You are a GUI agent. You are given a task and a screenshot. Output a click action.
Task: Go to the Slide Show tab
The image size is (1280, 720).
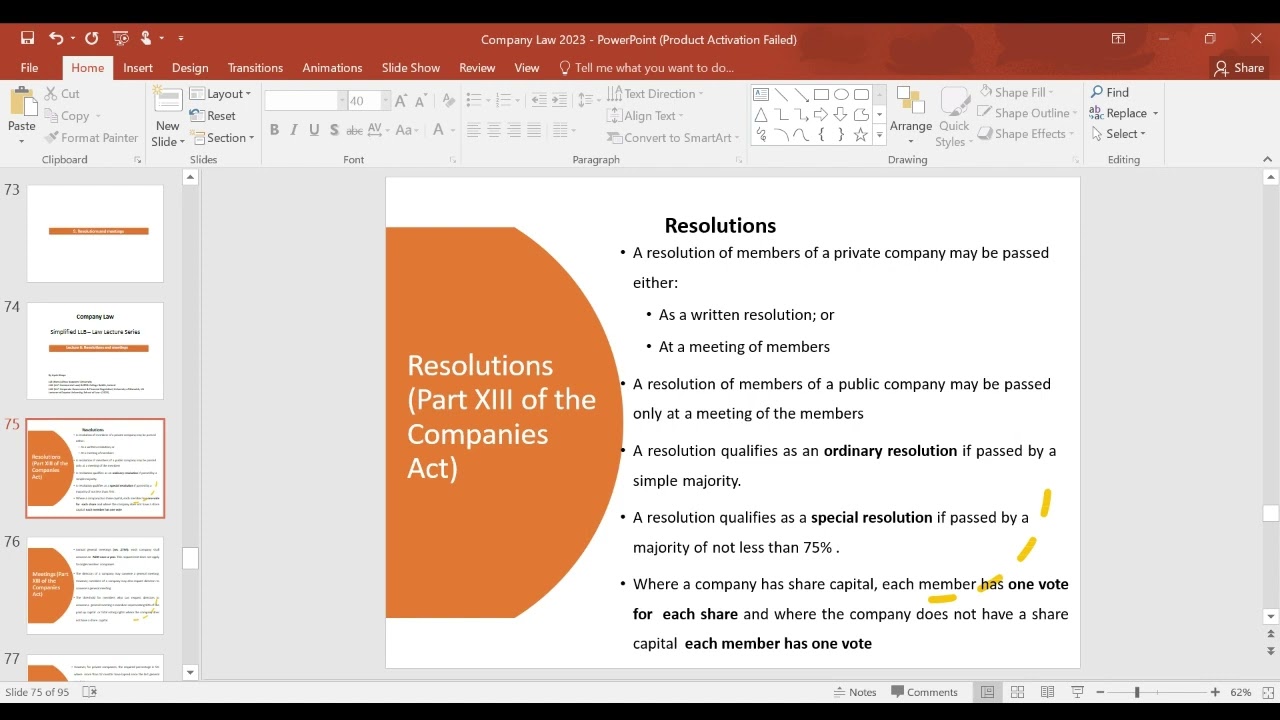coord(411,68)
